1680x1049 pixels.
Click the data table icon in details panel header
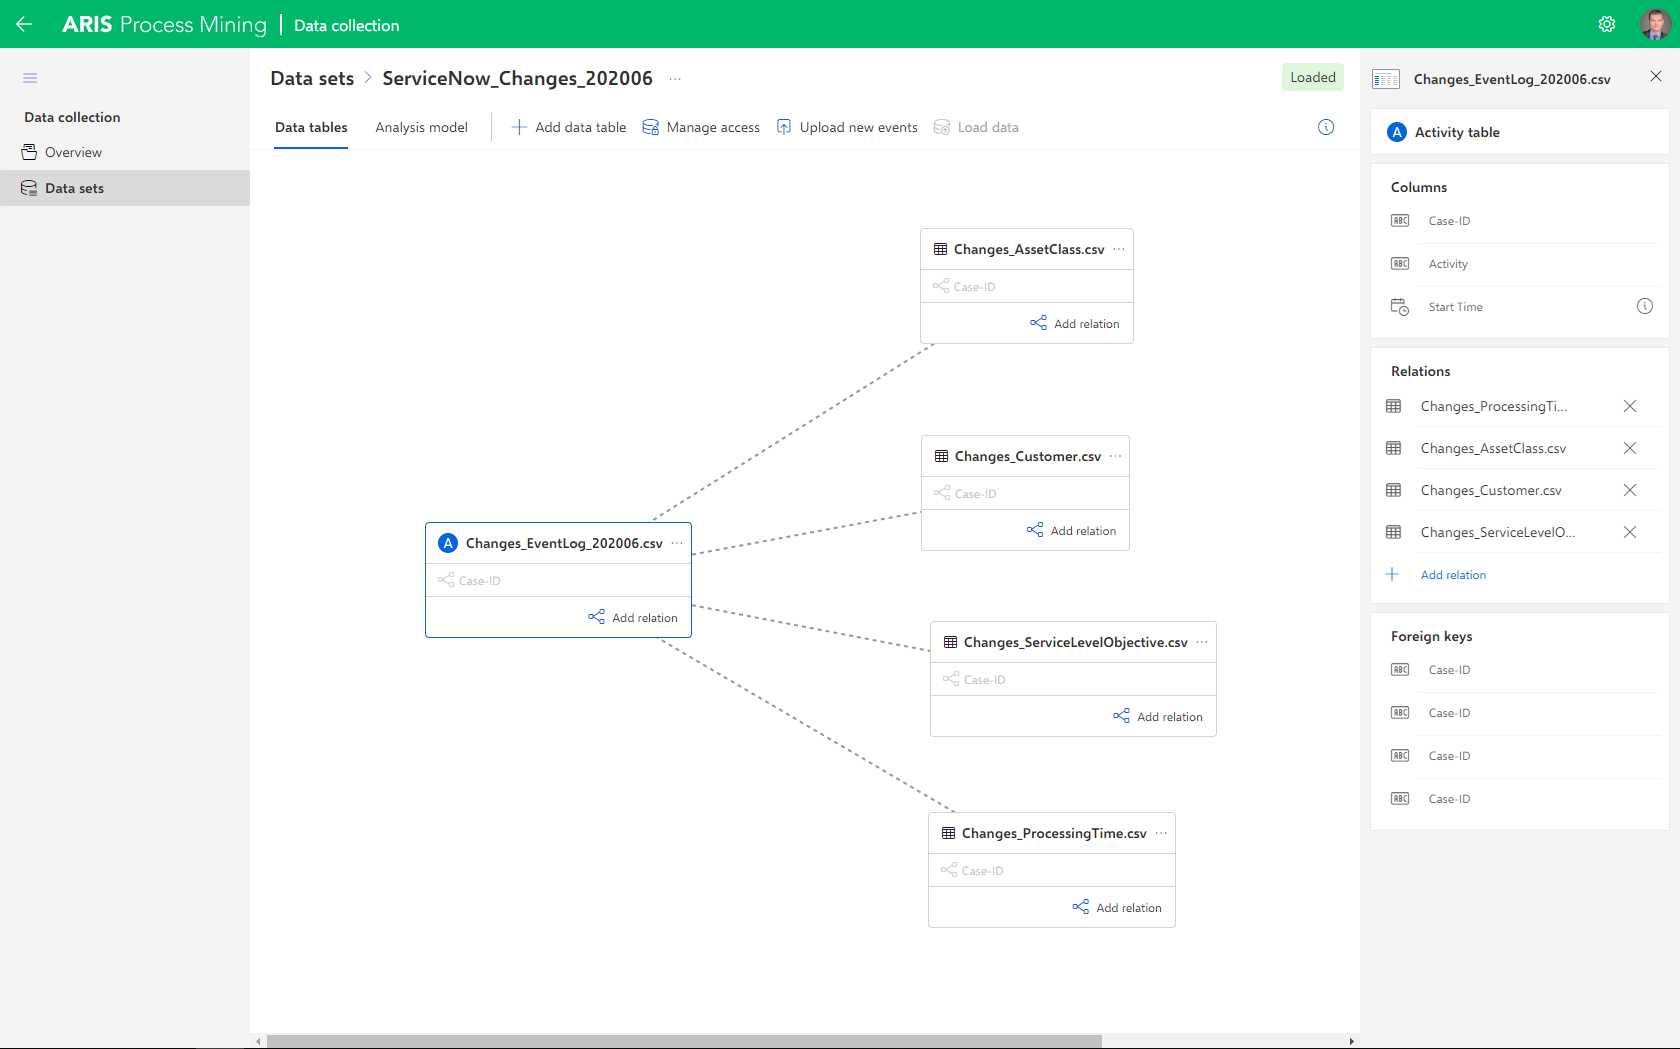(x=1386, y=79)
